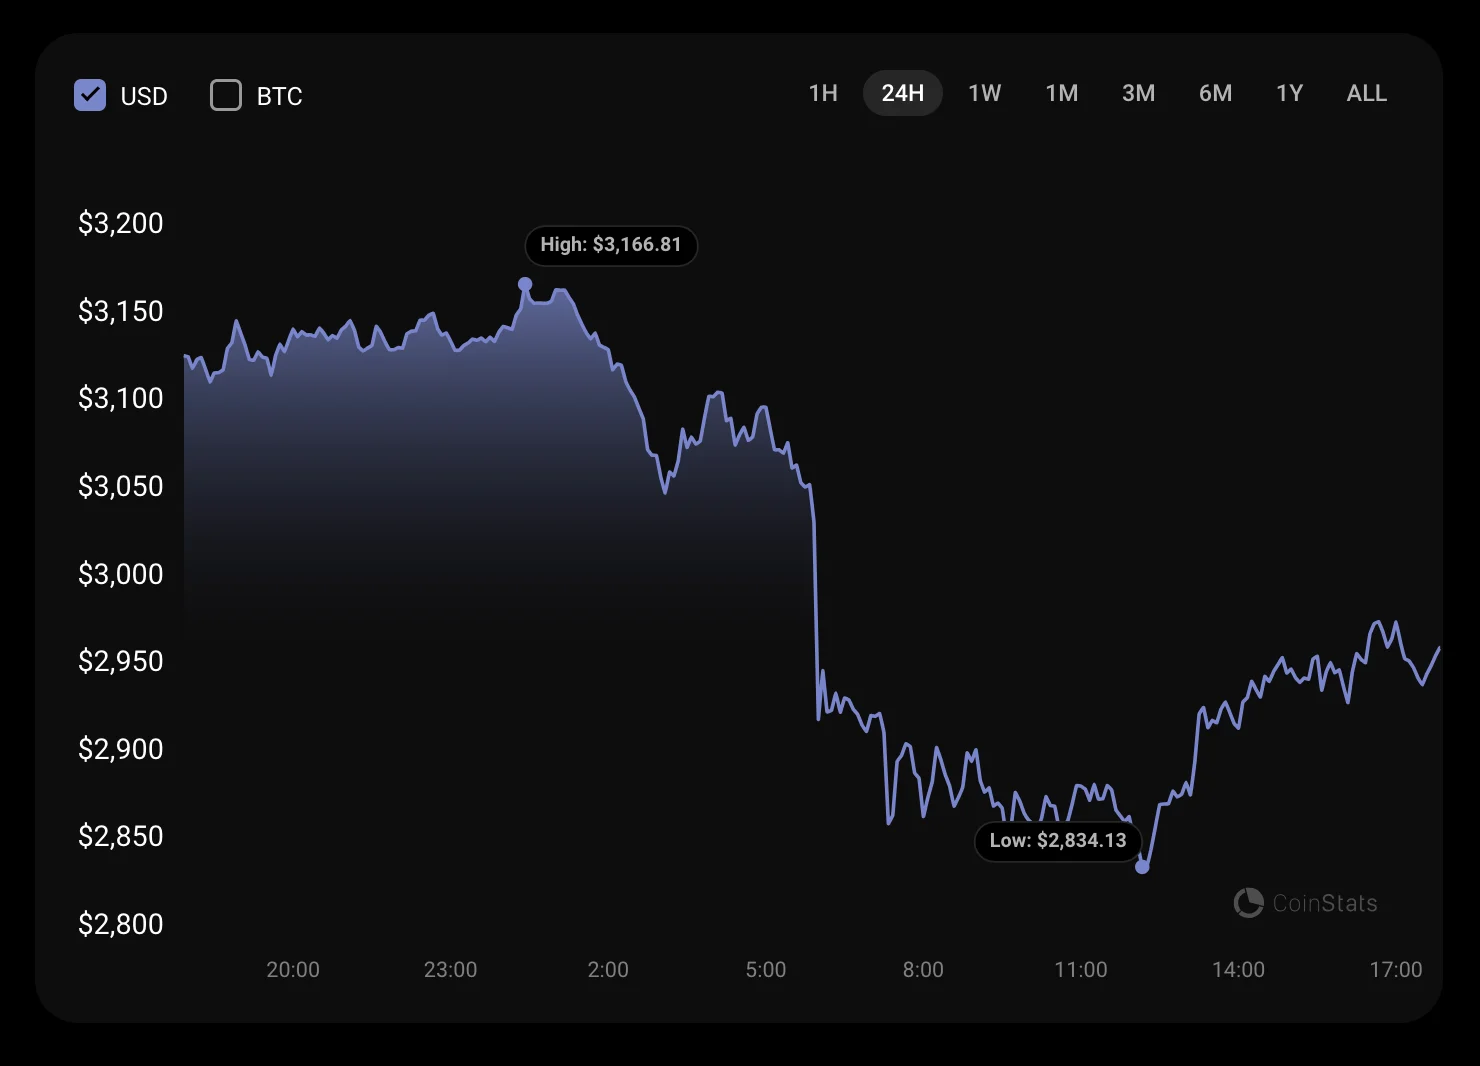Show the 1W price chart

pos(984,93)
